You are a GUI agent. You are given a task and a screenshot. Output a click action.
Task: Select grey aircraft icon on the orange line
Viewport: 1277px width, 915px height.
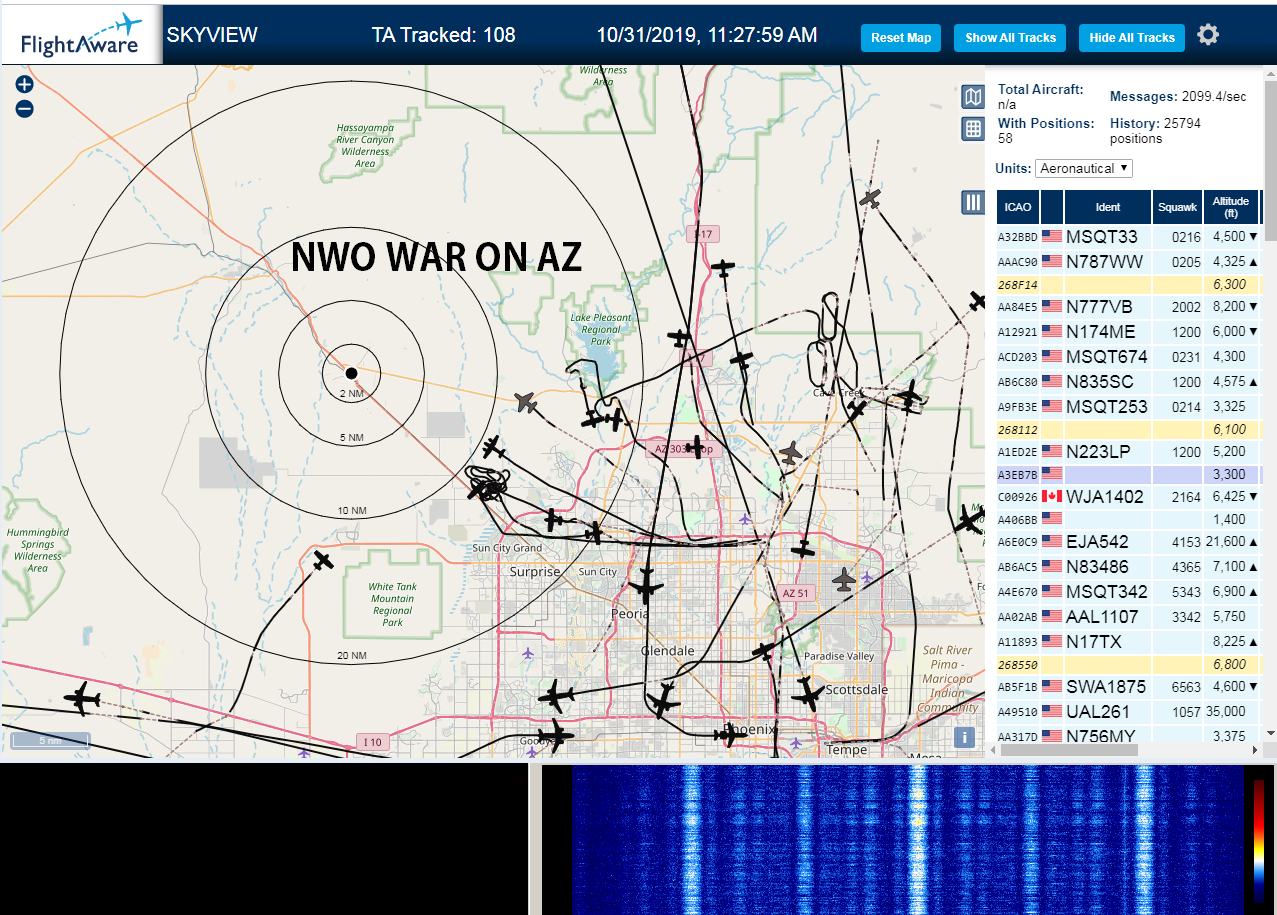[526, 402]
